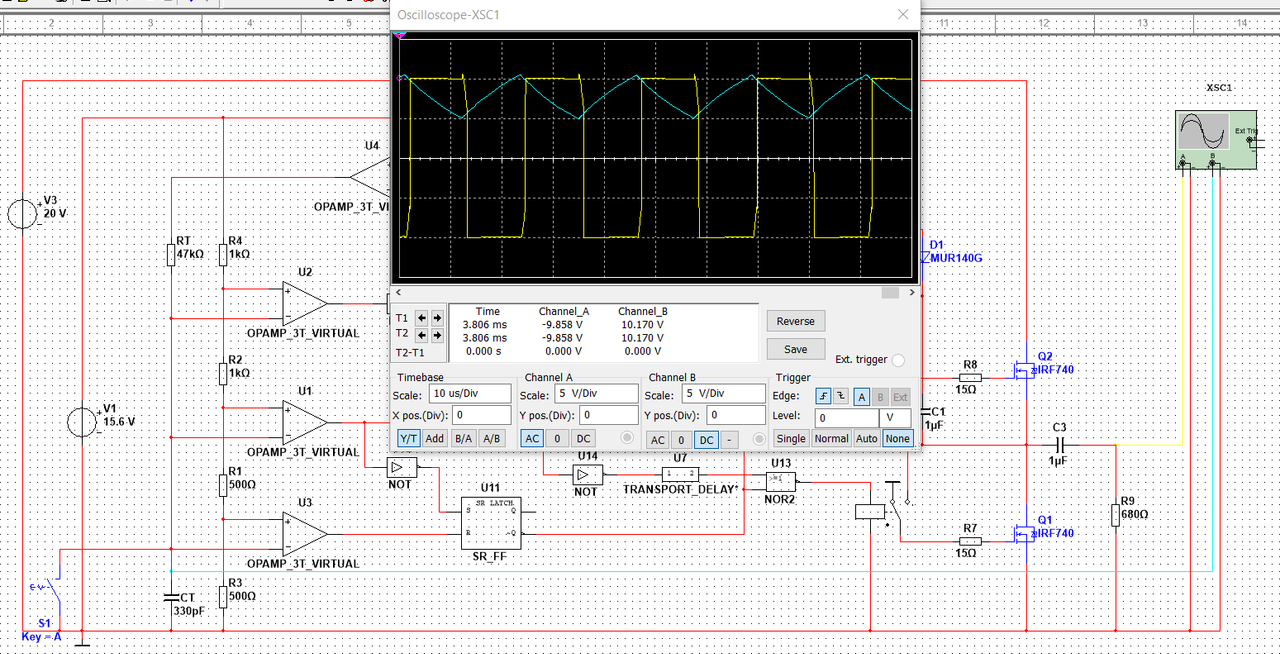The image size is (1280, 654).
Task: Select the XSC1 oscilloscope instrument icon
Action: point(1214,141)
